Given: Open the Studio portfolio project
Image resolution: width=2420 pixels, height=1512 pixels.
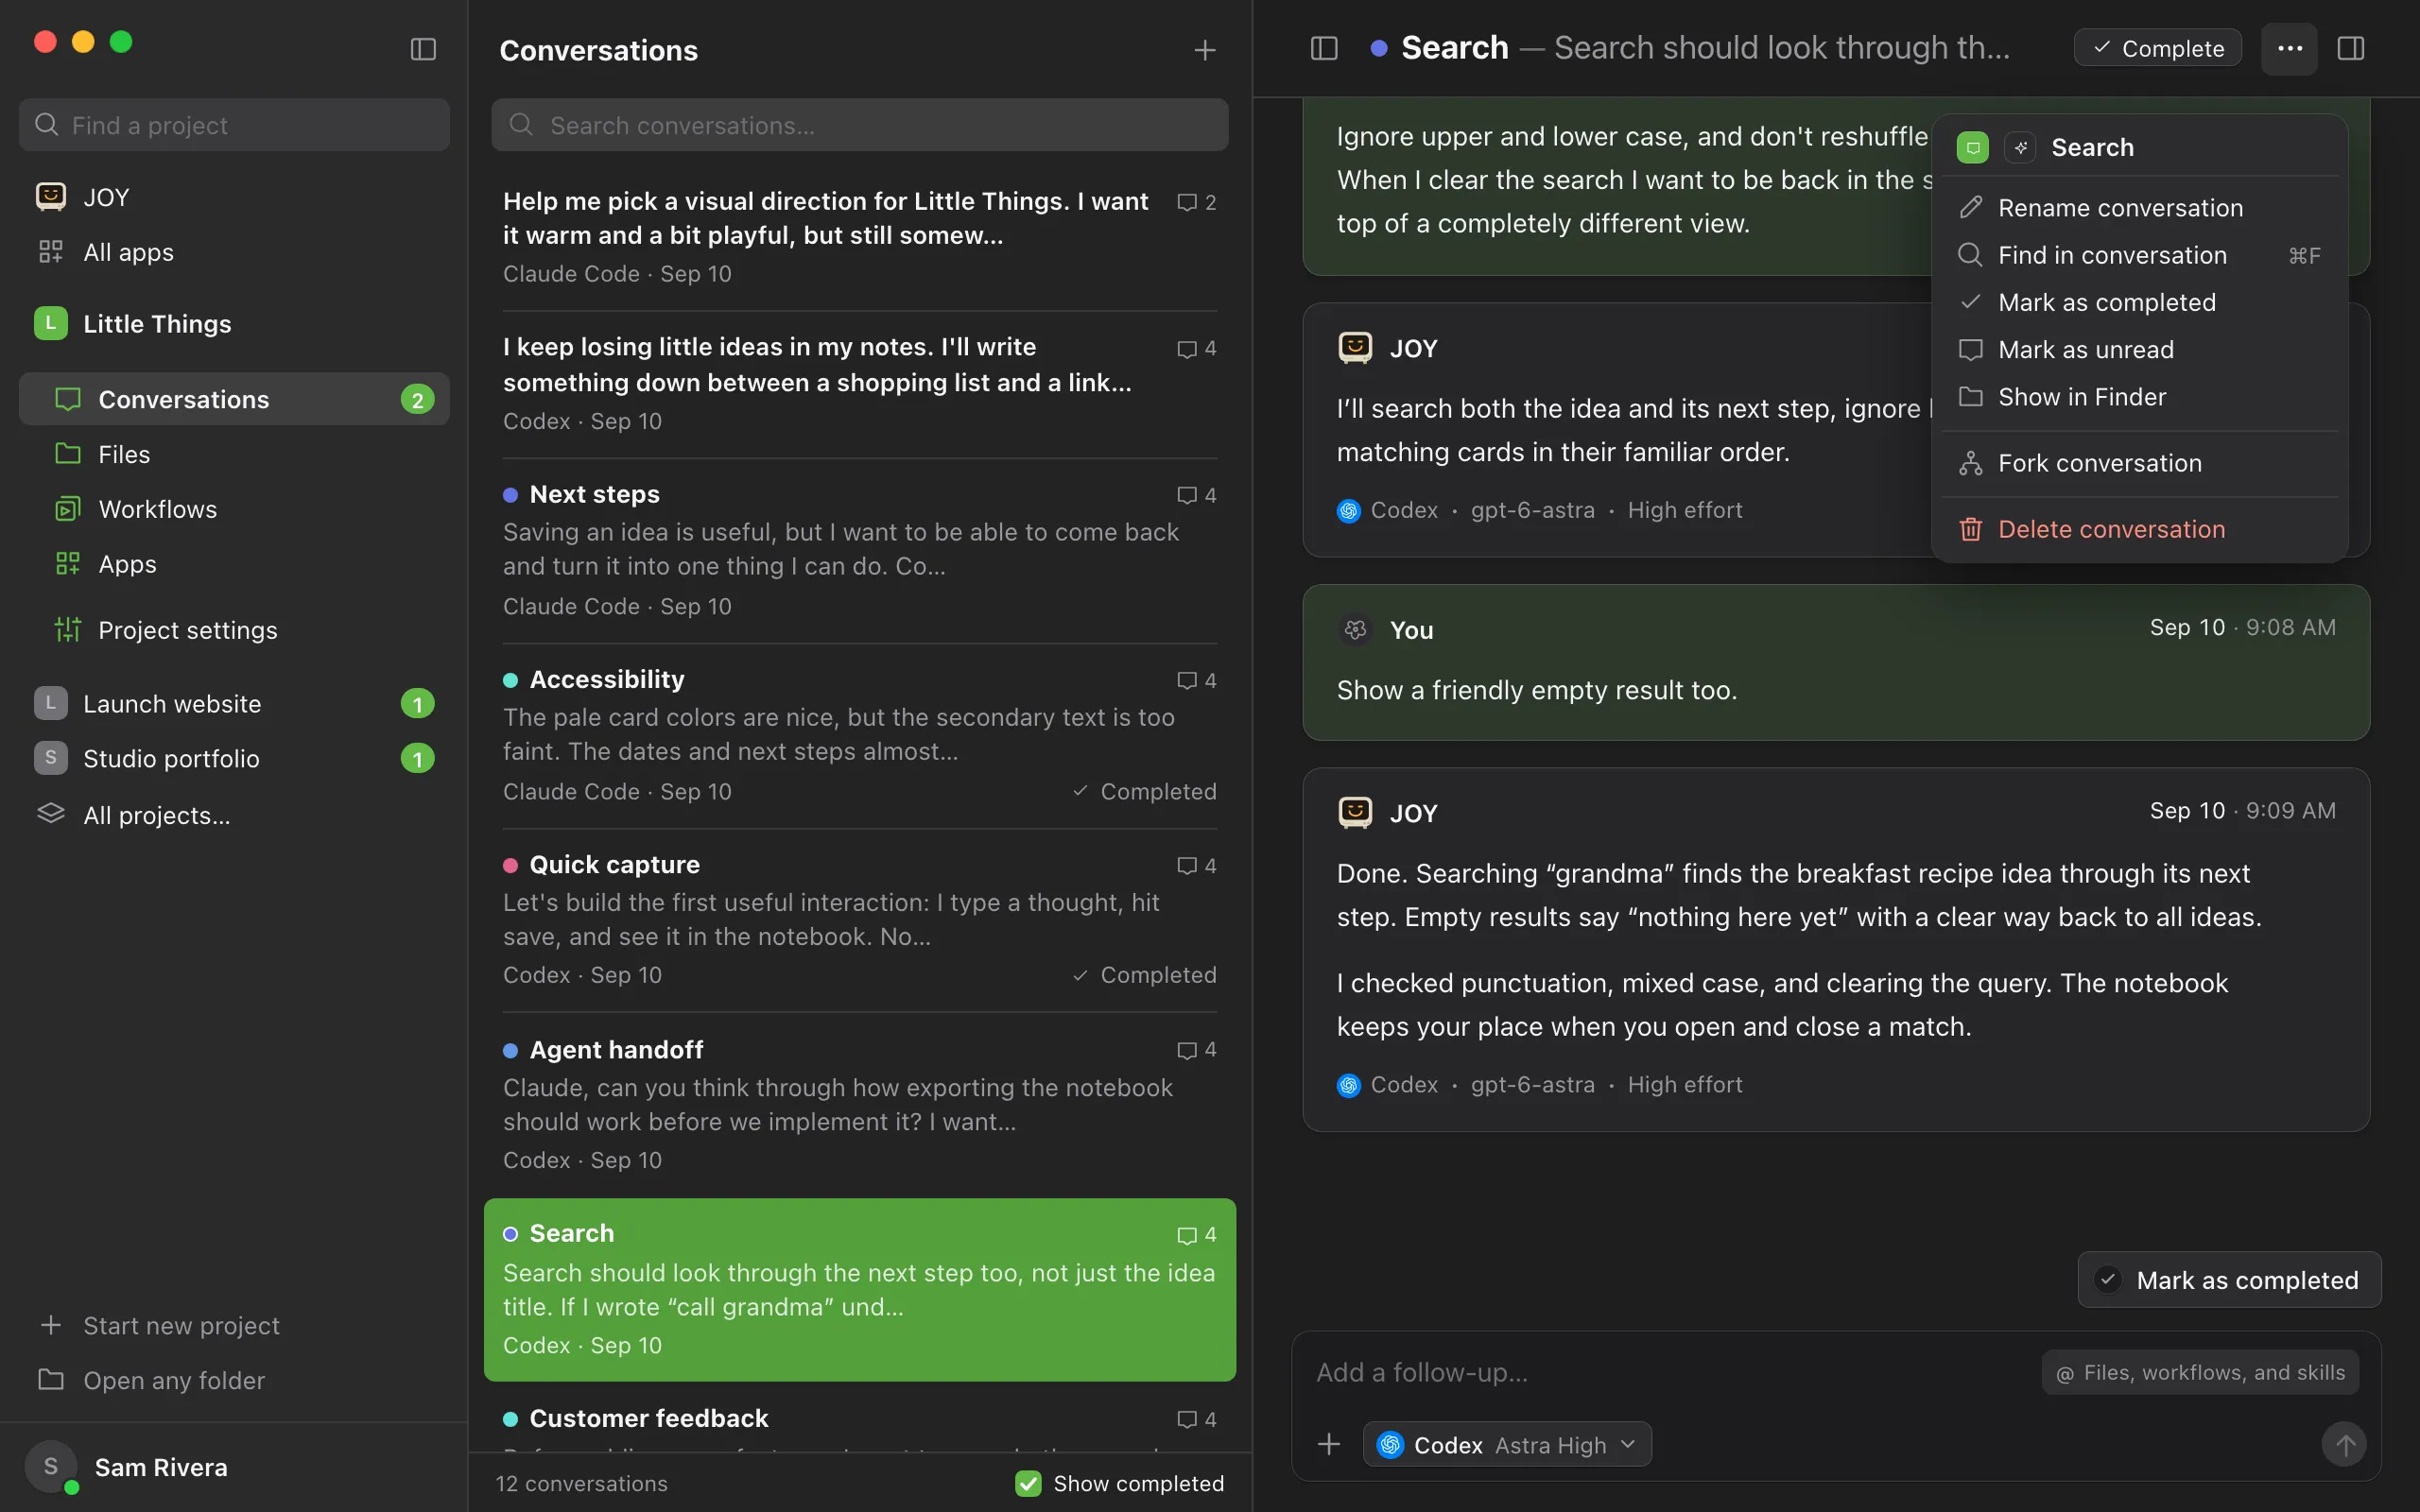Looking at the screenshot, I should click(x=234, y=759).
